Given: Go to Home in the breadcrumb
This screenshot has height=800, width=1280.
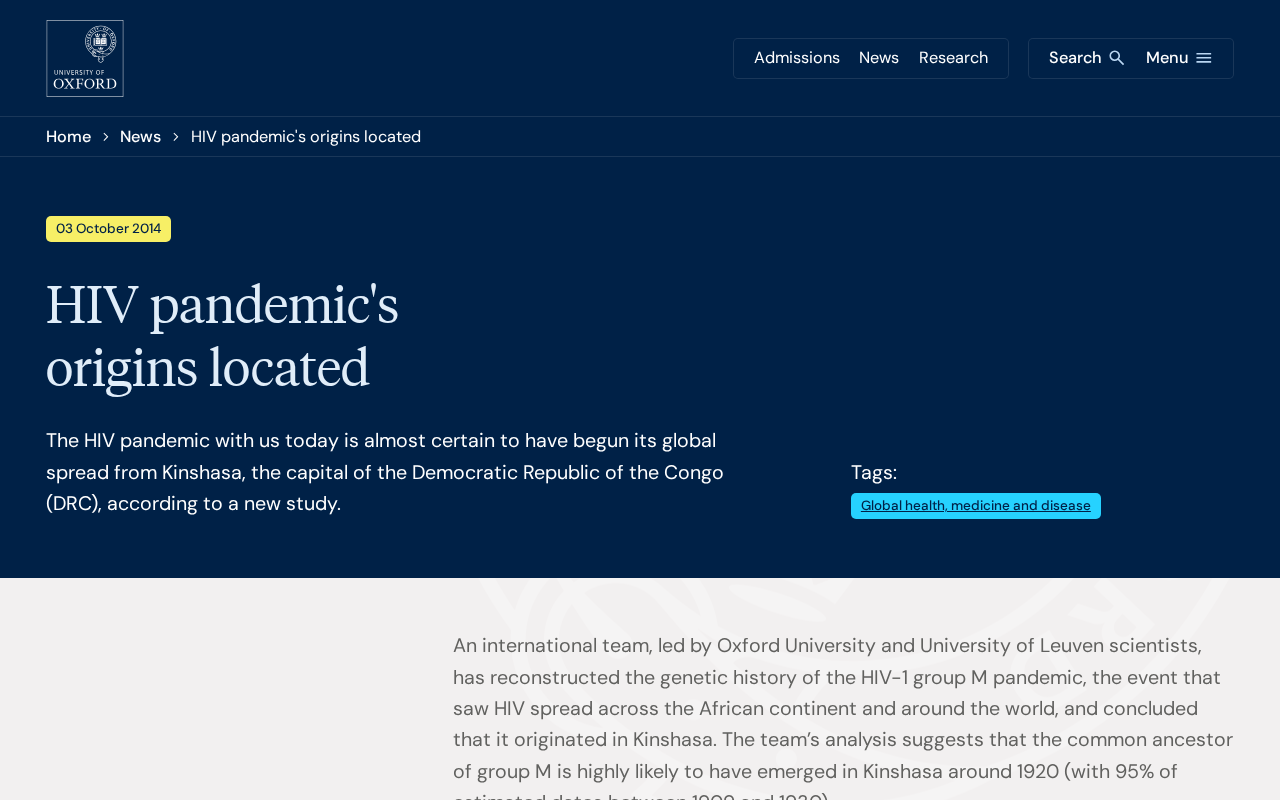Looking at the screenshot, I should pyautogui.click(x=68, y=137).
